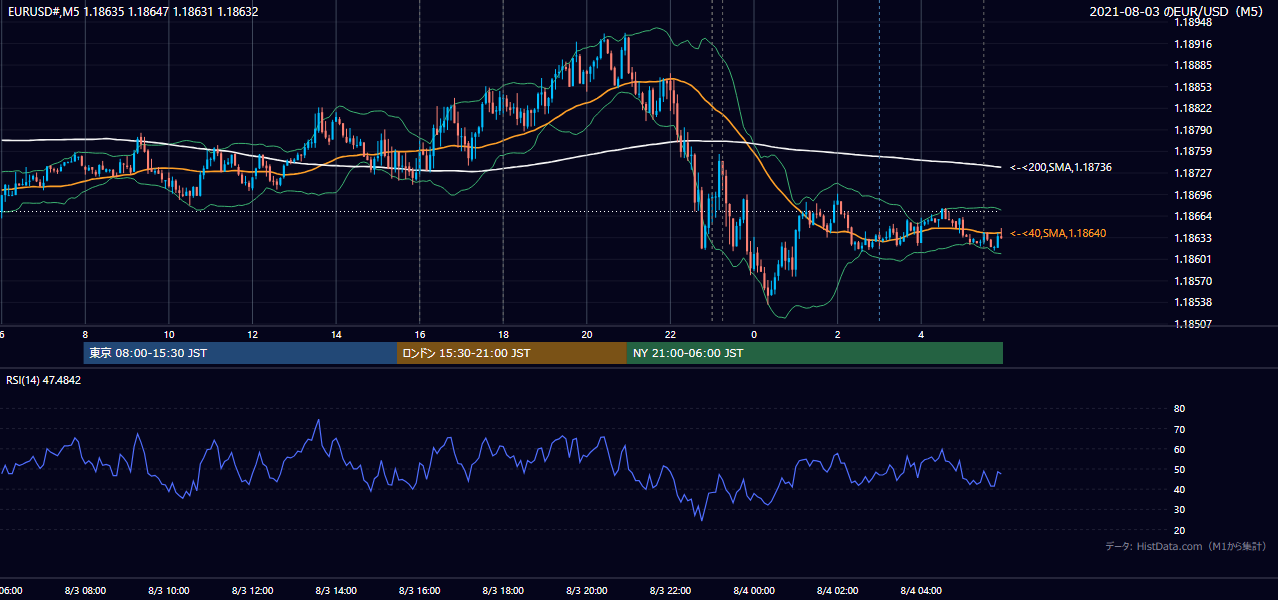Image resolution: width=1278 pixels, height=600 pixels.
Task: Click the データ: HistData.com source credit
Action: coord(1186,546)
